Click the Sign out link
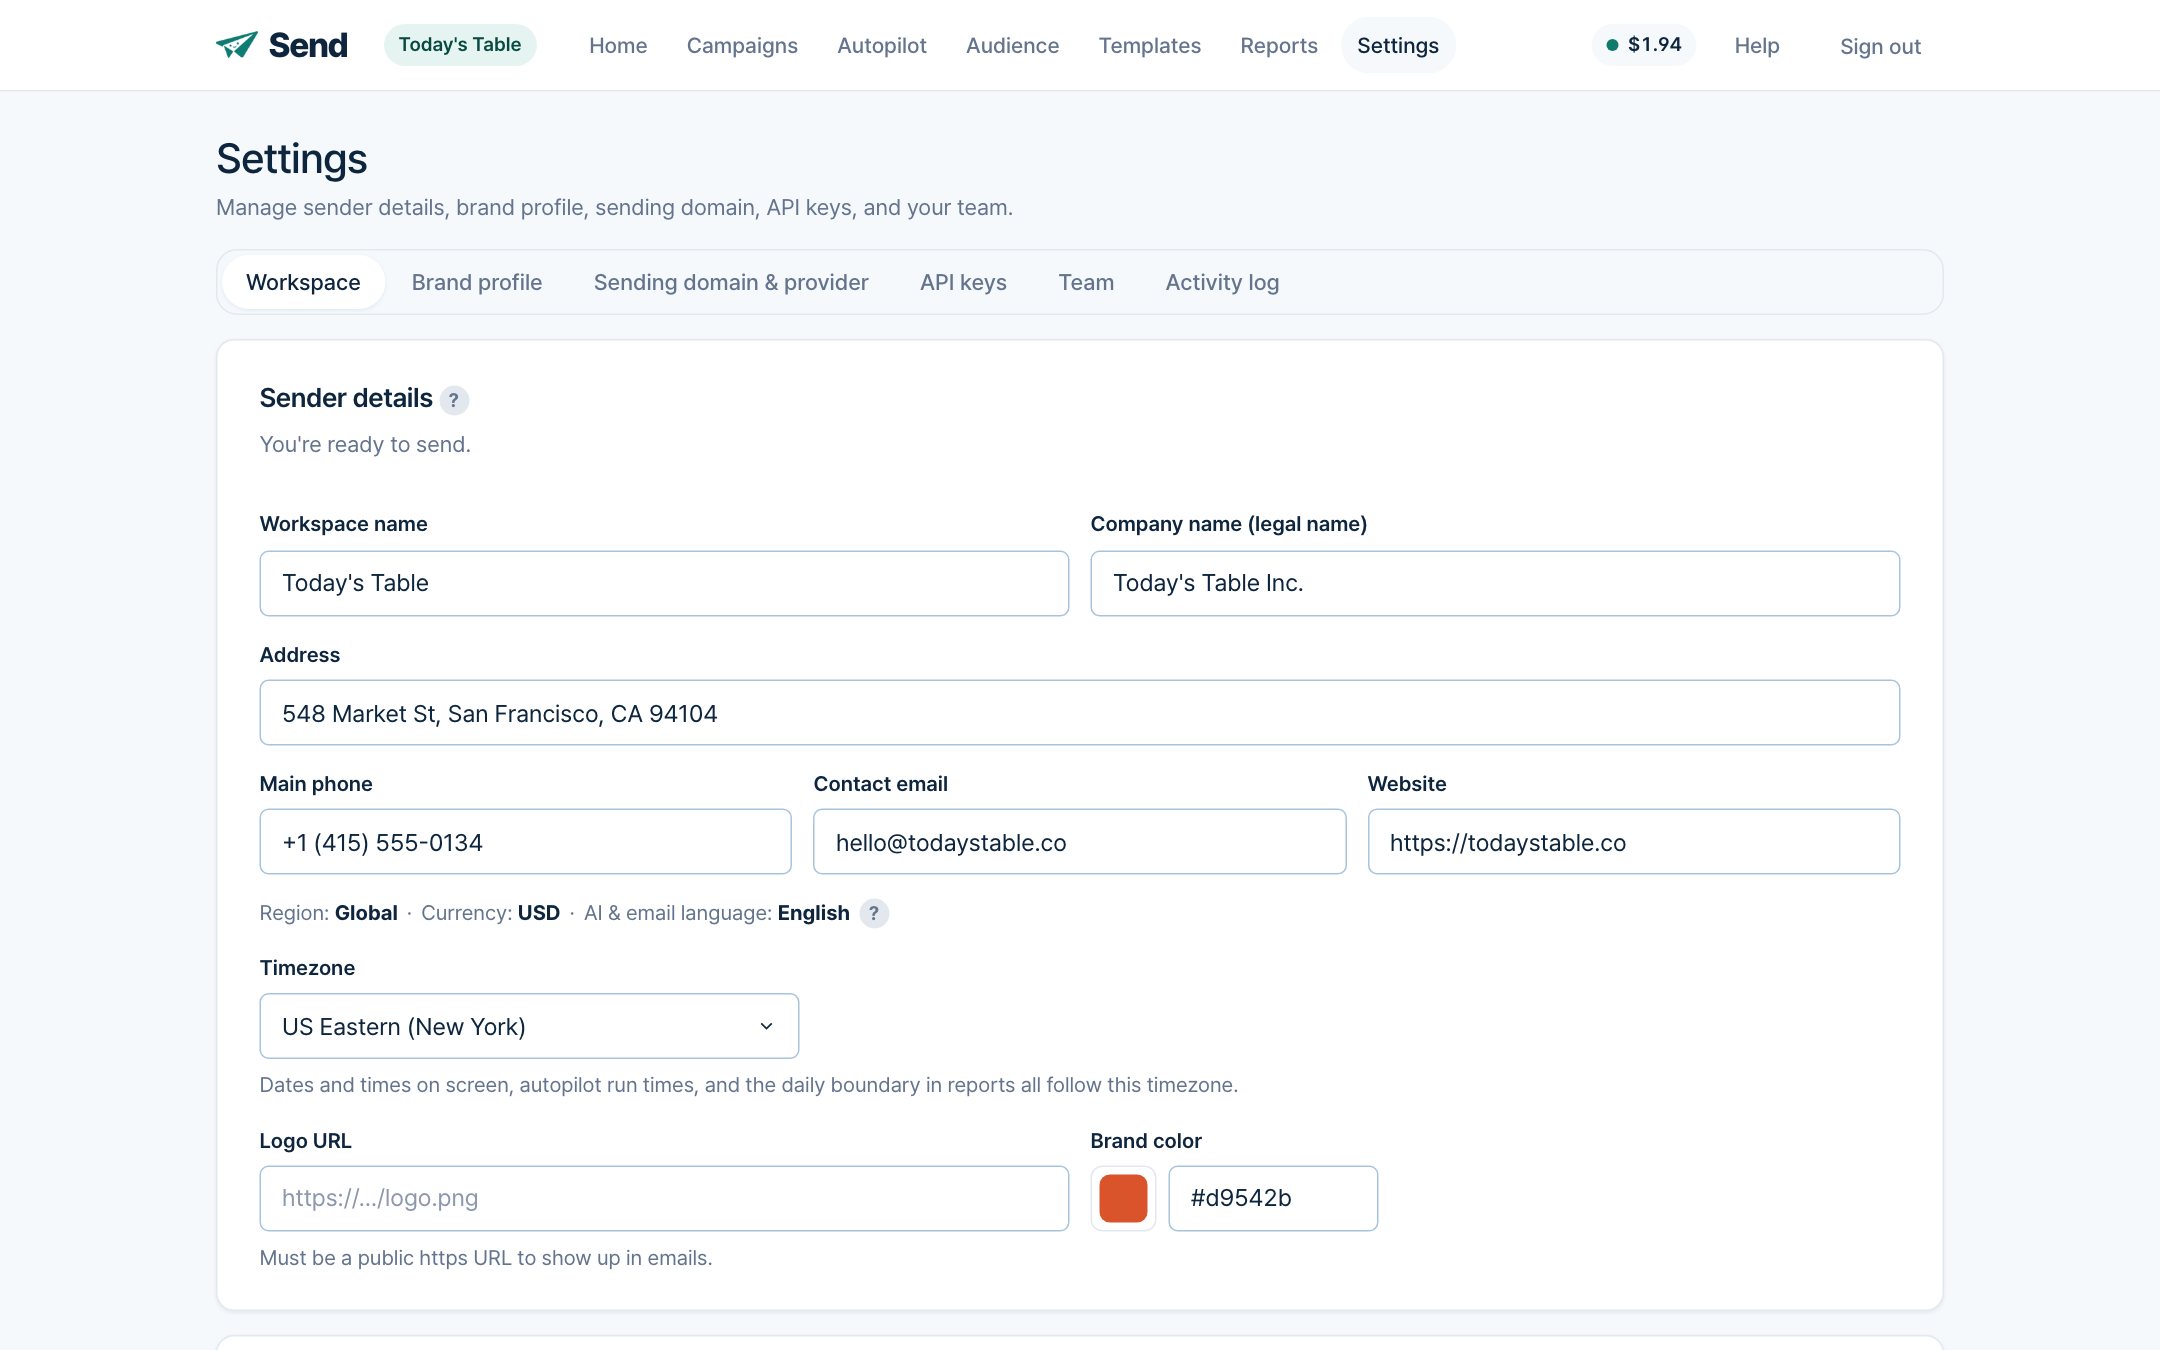2160x1350 pixels. pyautogui.click(x=1880, y=46)
